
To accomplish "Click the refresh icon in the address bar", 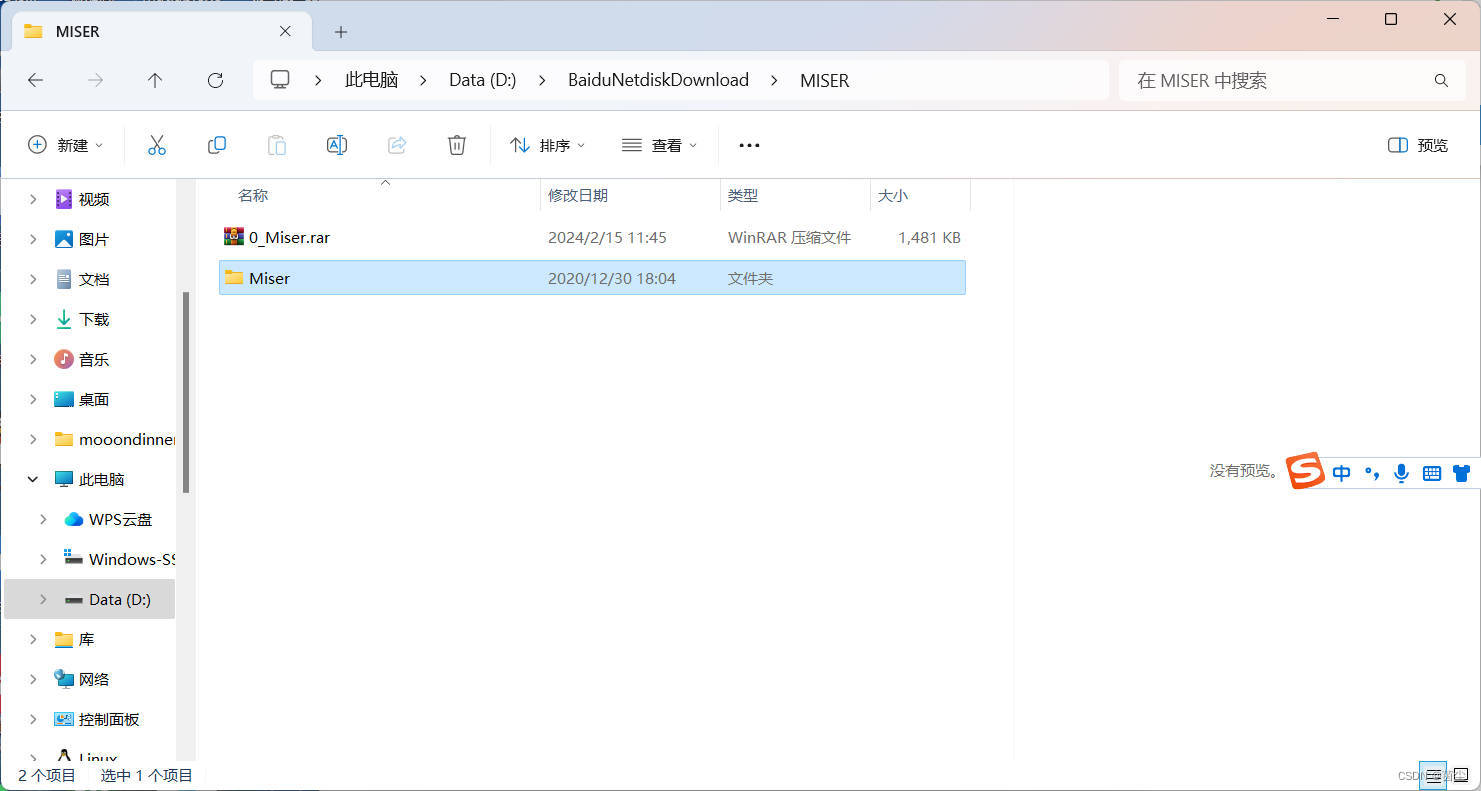I will (x=215, y=80).
